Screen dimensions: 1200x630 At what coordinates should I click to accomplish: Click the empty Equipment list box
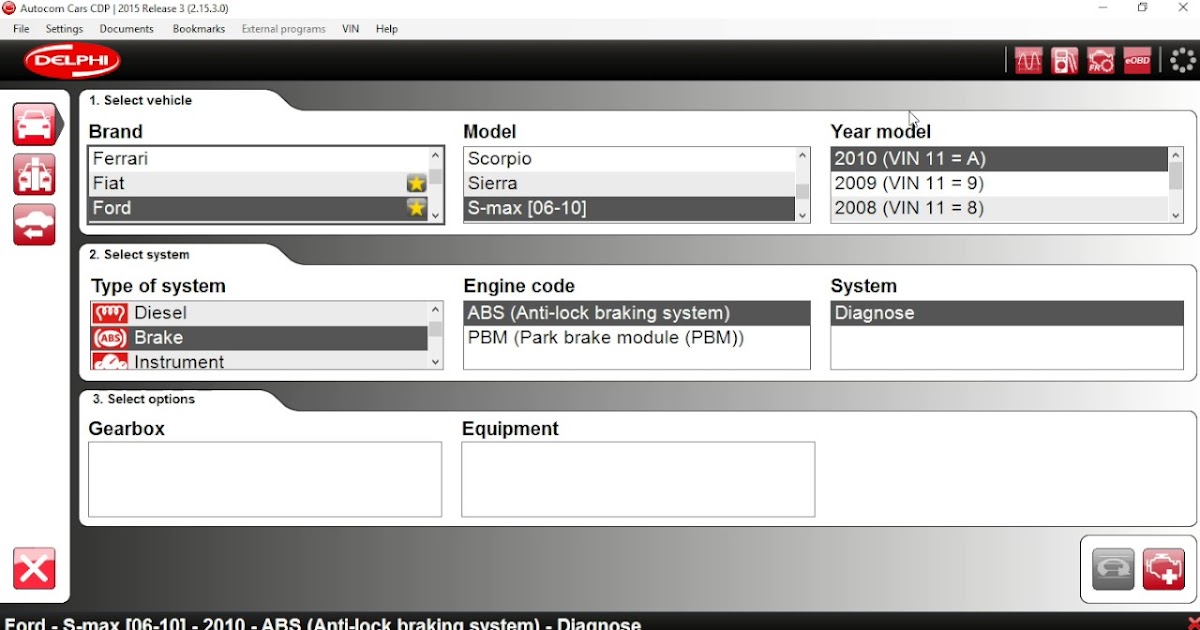pos(638,479)
